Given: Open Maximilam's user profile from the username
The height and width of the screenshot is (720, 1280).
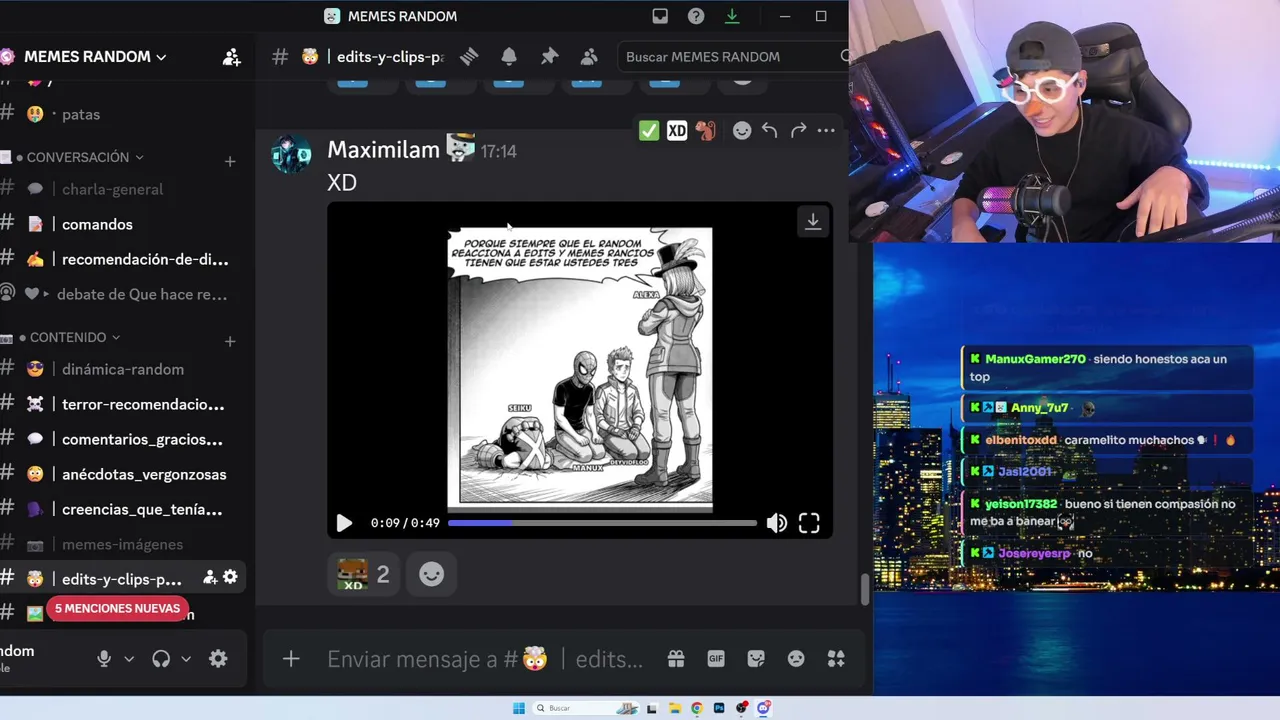Looking at the screenshot, I should tap(383, 150).
